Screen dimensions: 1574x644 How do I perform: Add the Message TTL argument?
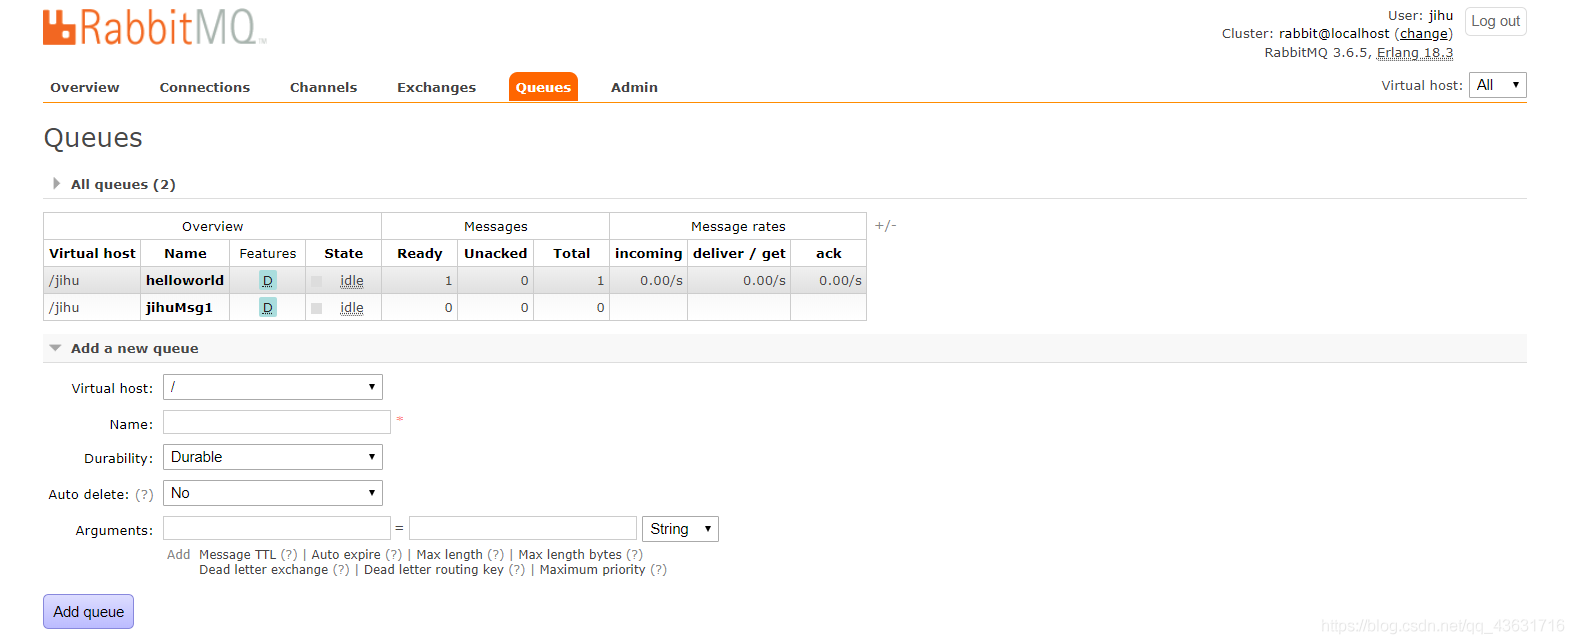pyautogui.click(x=237, y=555)
